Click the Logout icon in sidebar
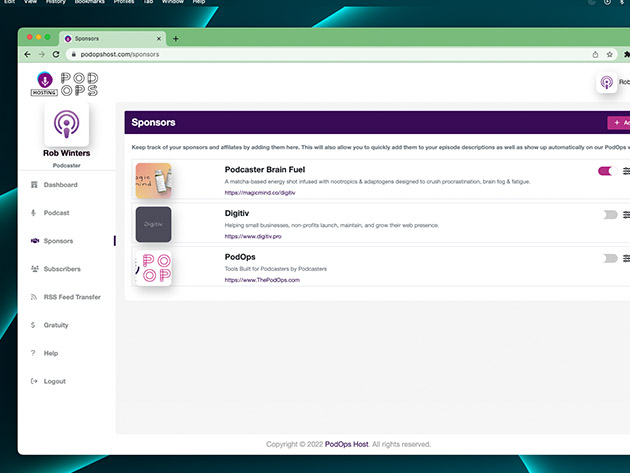The width and height of the screenshot is (630, 473). point(34,381)
